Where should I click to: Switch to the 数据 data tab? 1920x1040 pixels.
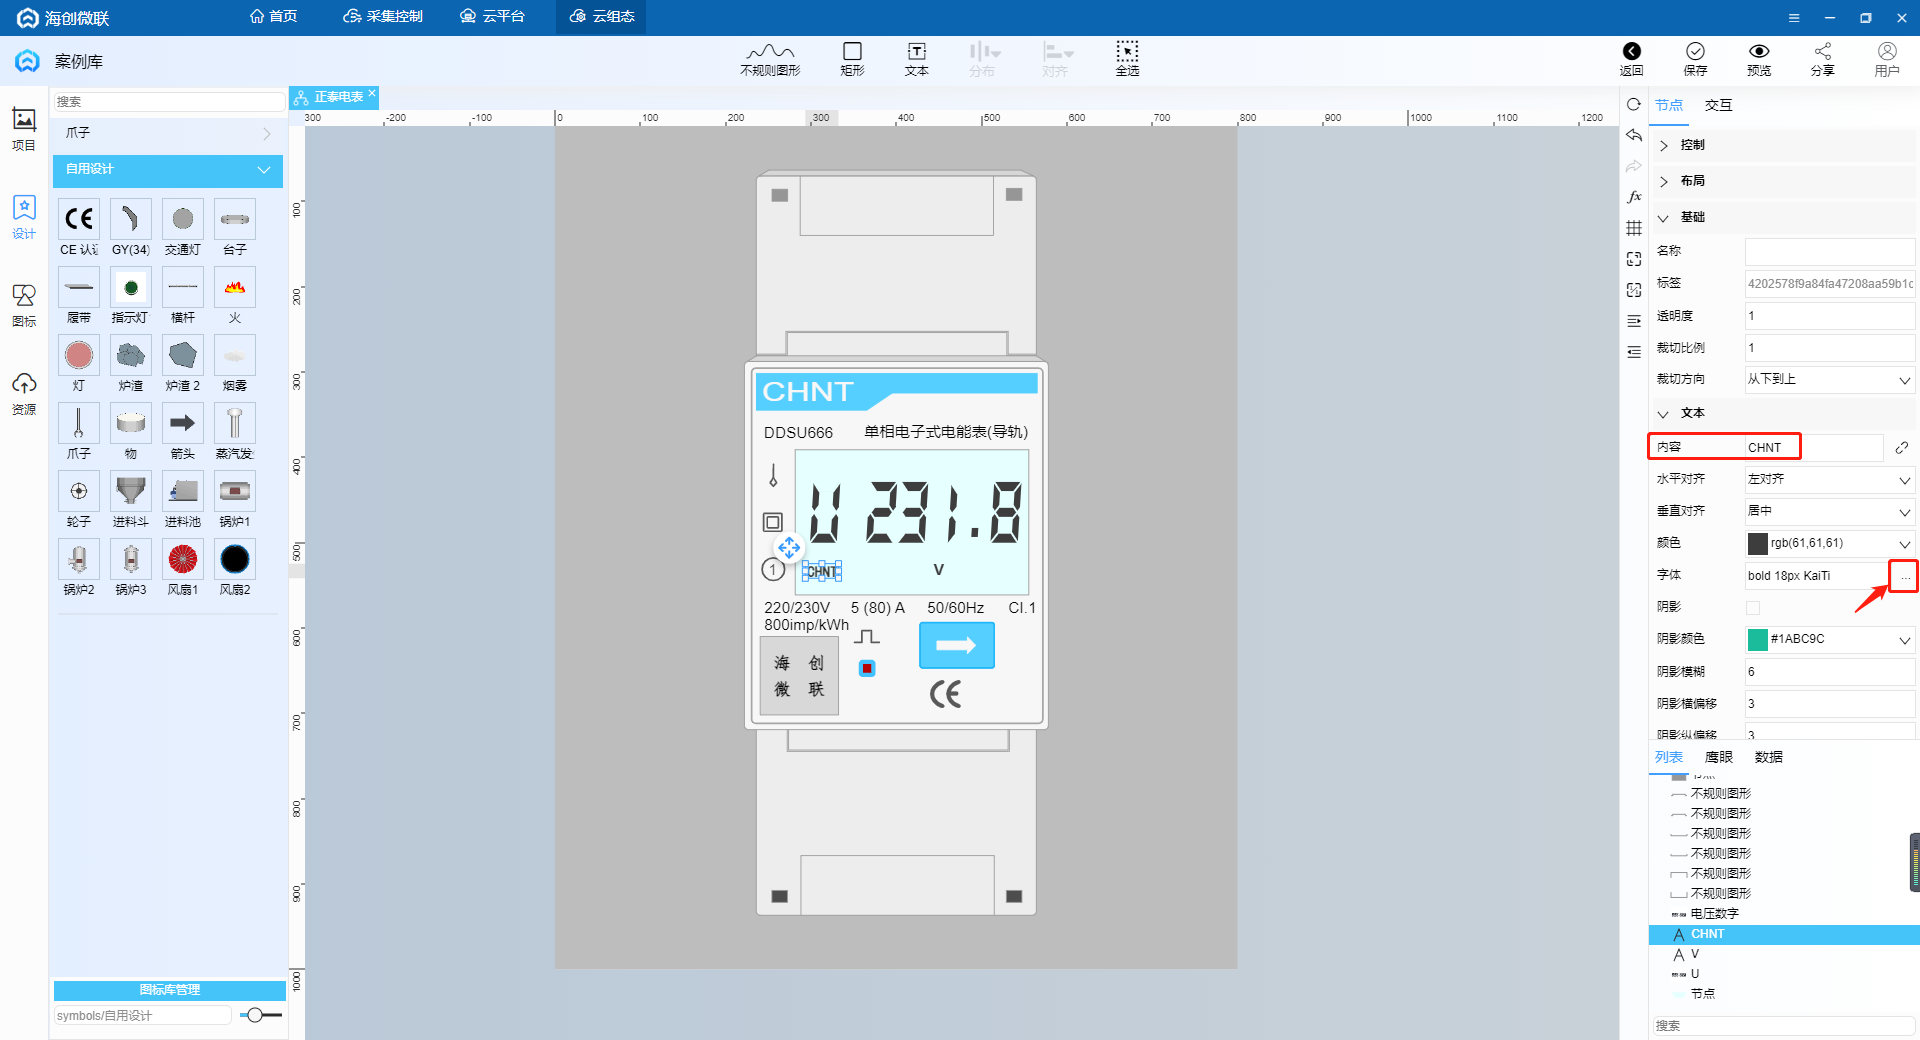coord(1768,757)
